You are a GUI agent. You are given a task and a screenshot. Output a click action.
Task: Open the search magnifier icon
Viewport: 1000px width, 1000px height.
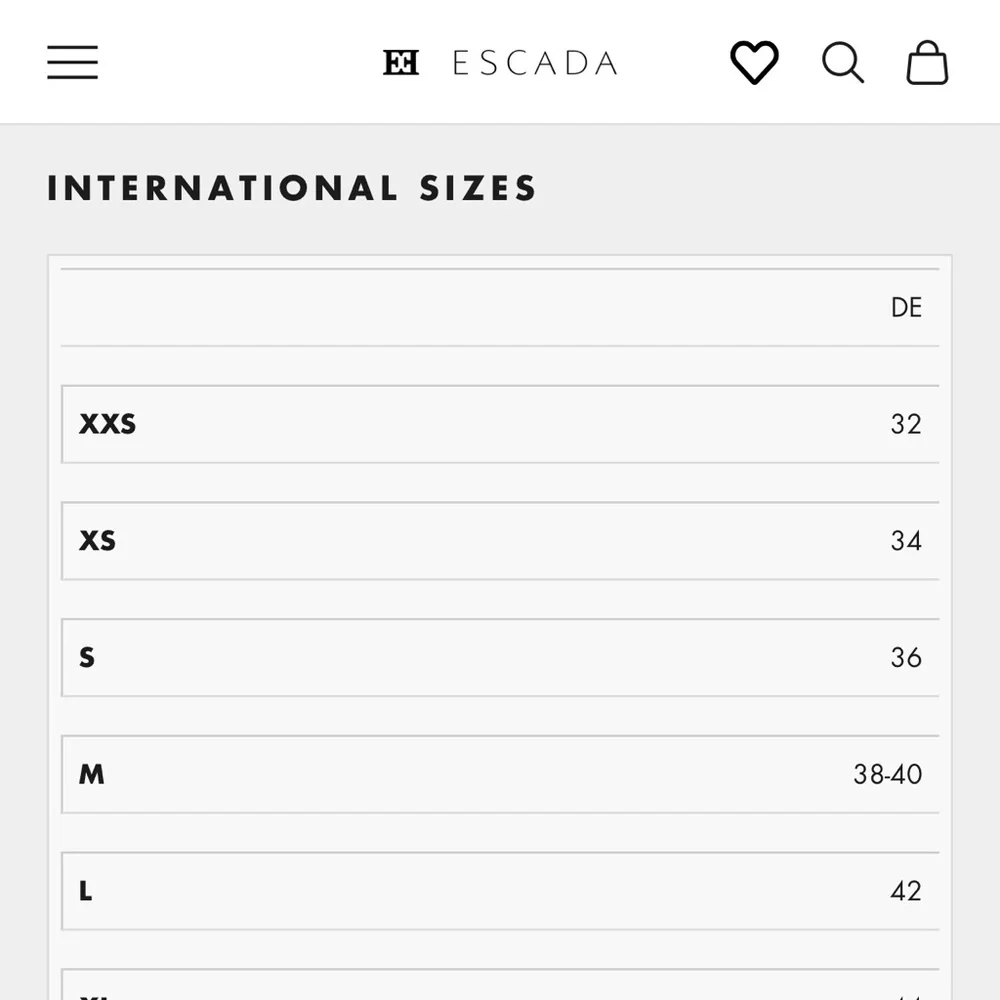click(842, 62)
